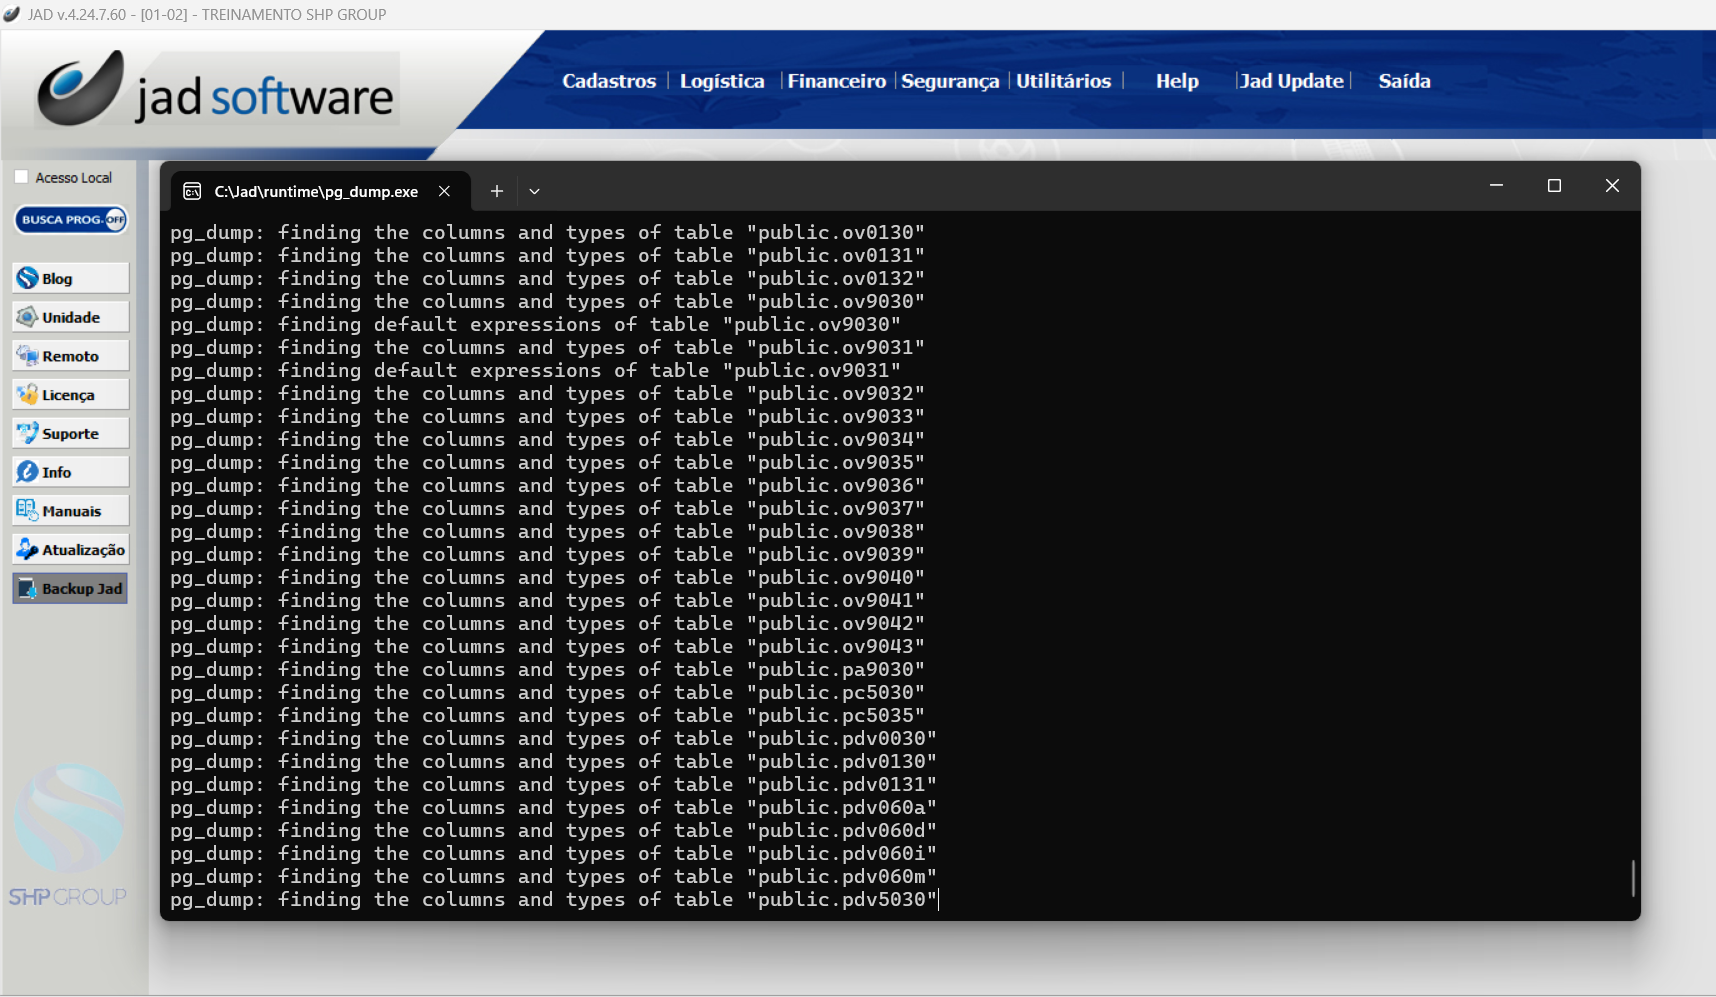Image resolution: width=1716 pixels, height=997 pixels.
Task: Open Manuais from the sidebar
Action: click(28, 511)
